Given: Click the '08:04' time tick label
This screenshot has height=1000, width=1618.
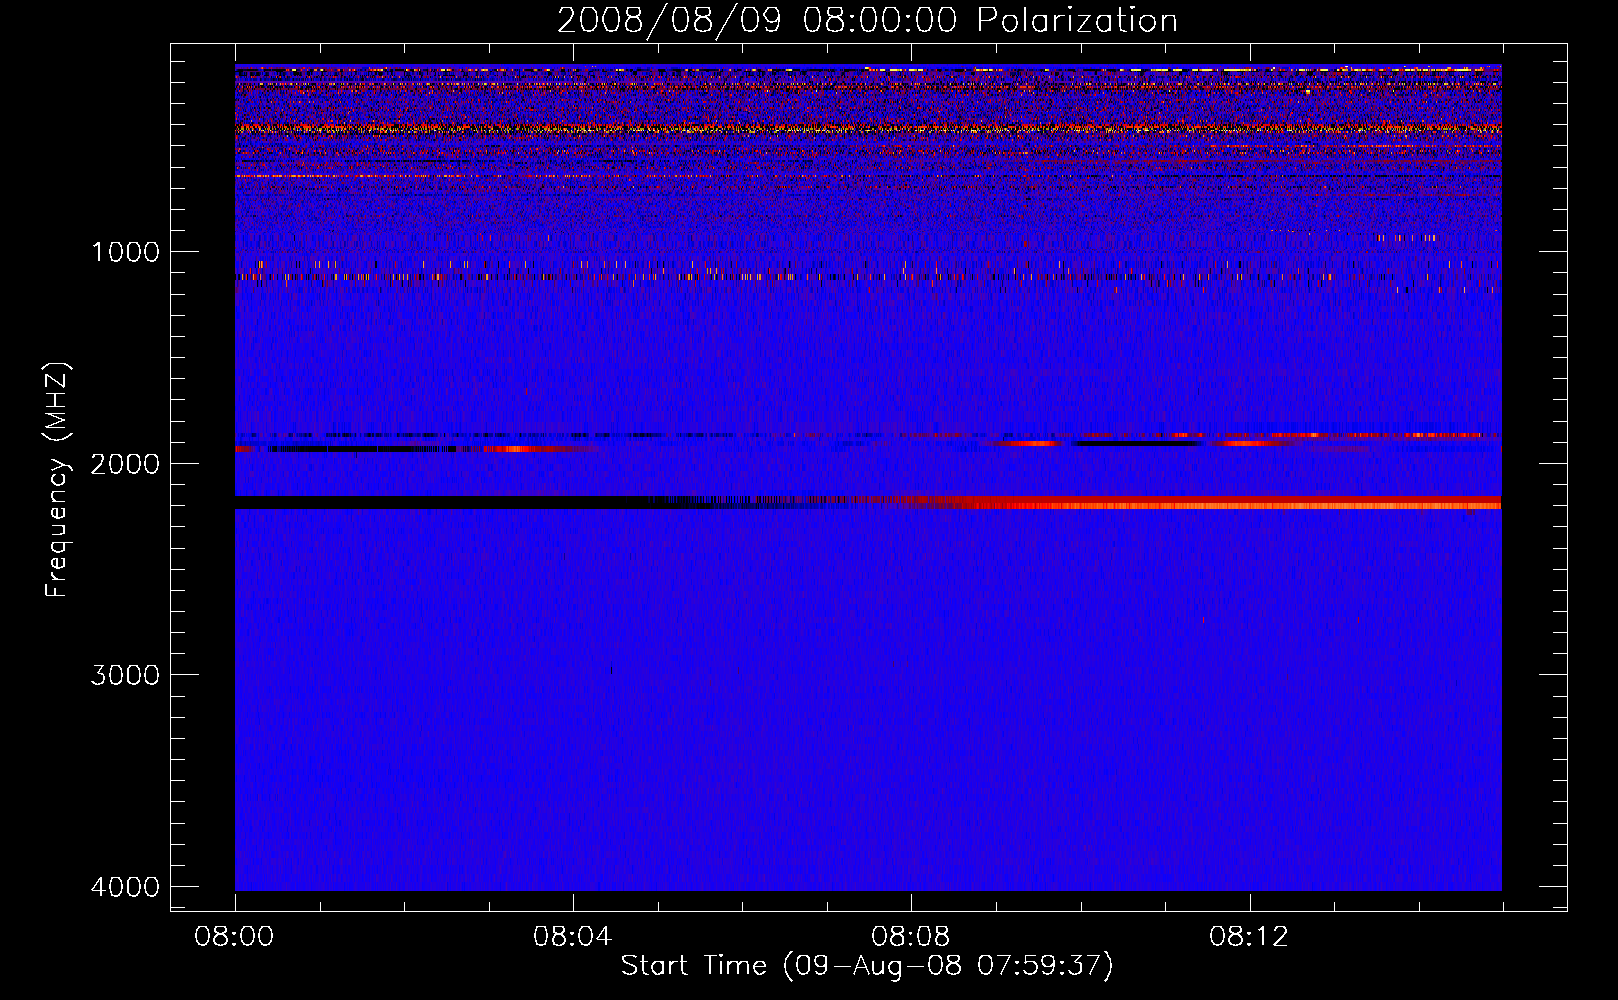Looking at the screenshot, I should (x=572, y=937).
